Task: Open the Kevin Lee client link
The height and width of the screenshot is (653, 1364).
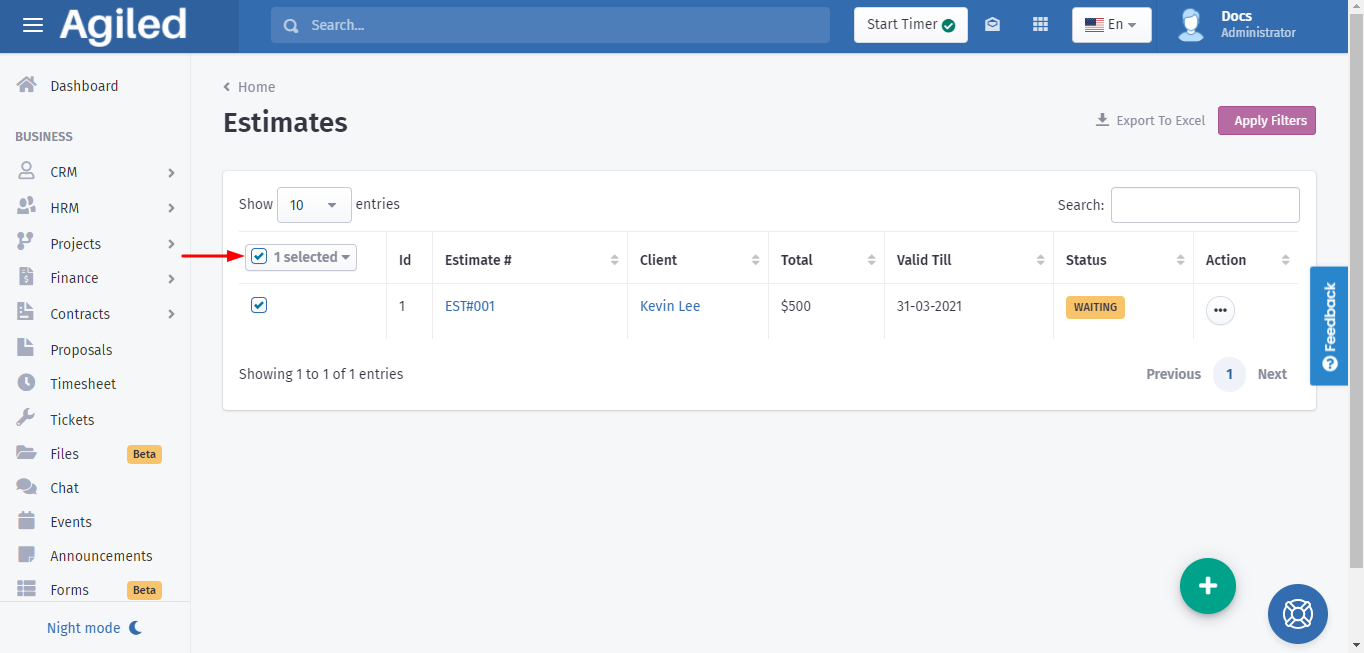Action: click(x=670, y=306)
